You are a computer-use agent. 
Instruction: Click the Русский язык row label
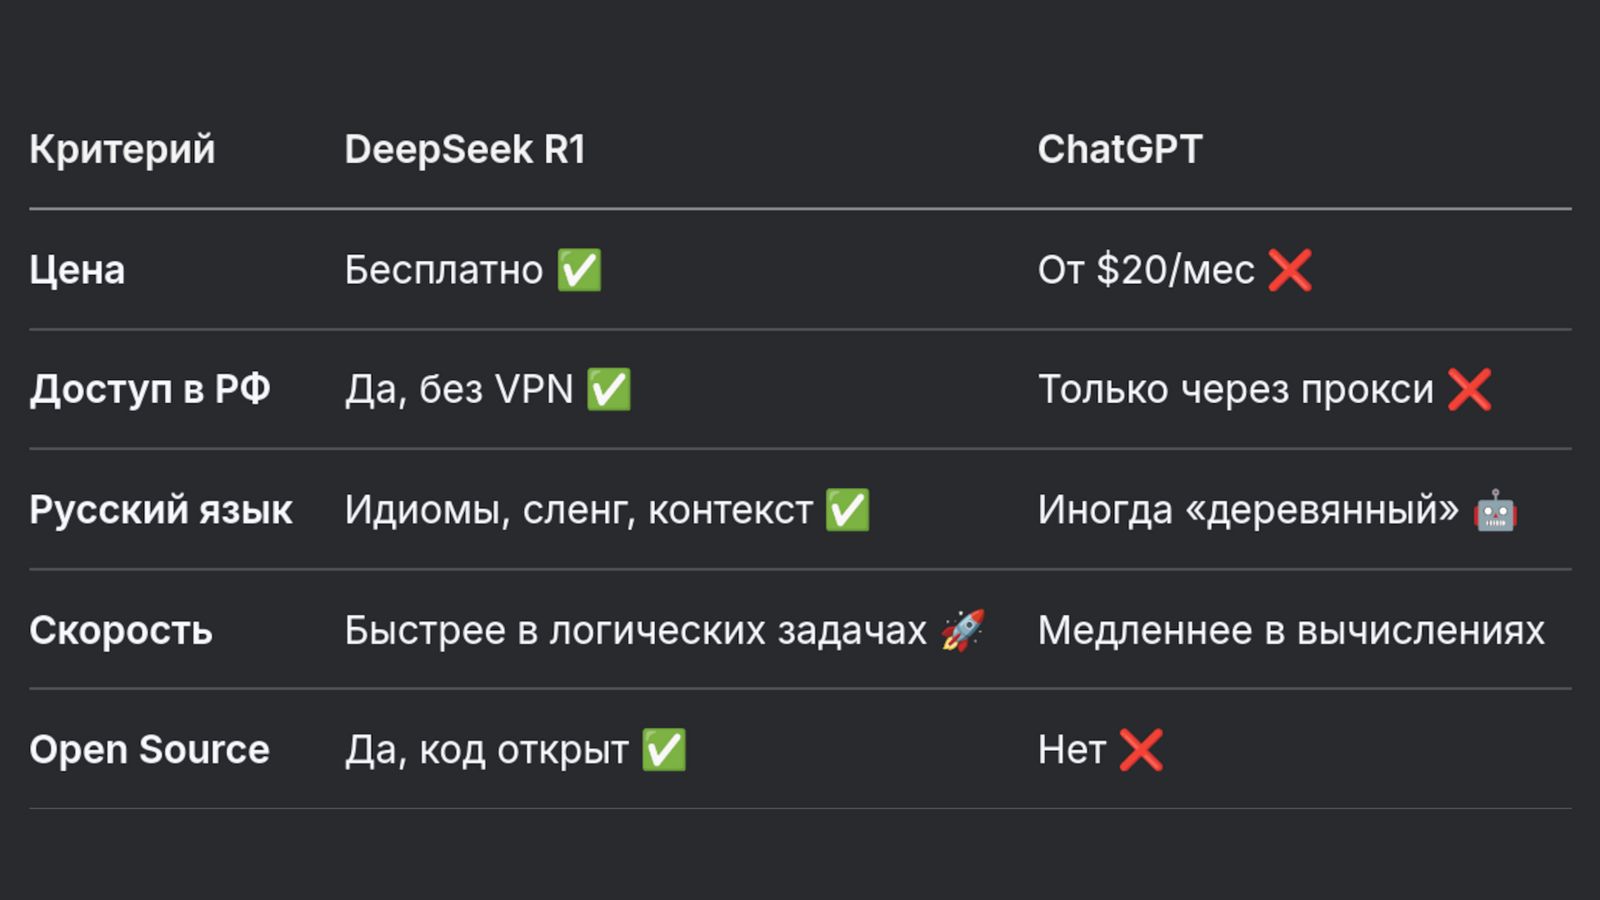tap(161, 510)
